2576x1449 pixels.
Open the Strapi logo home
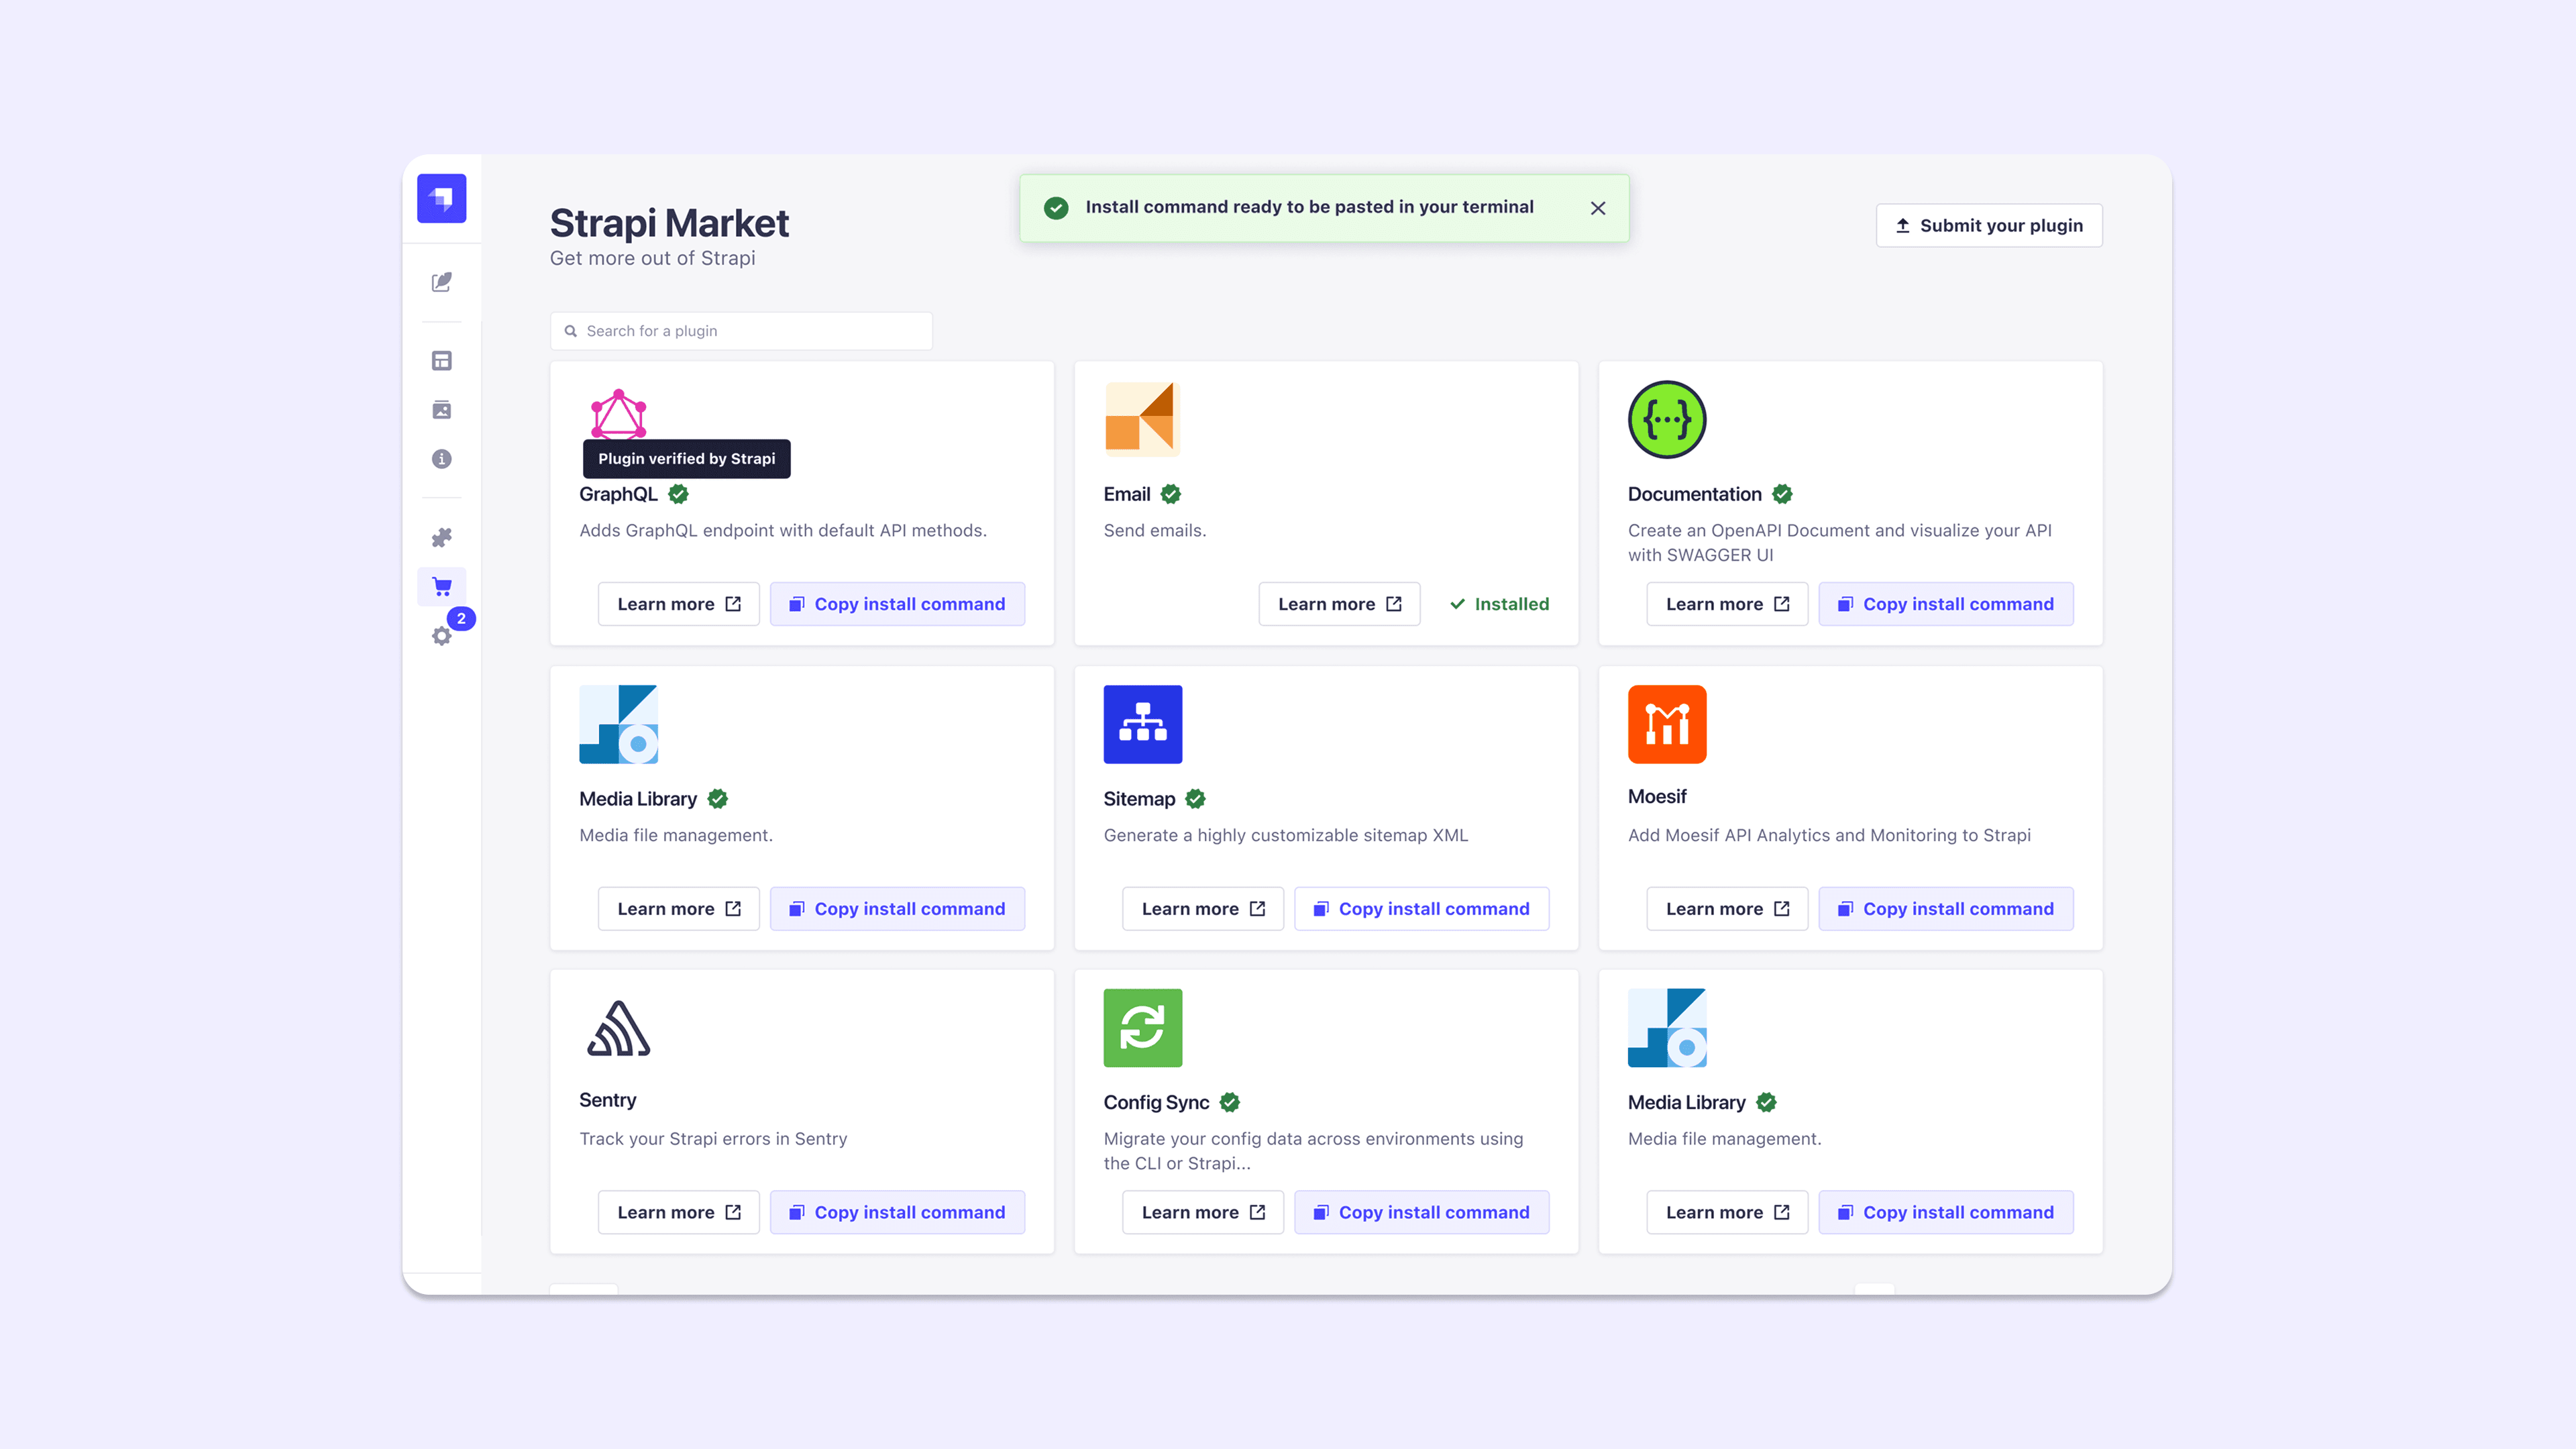click(x=441, y=198)
